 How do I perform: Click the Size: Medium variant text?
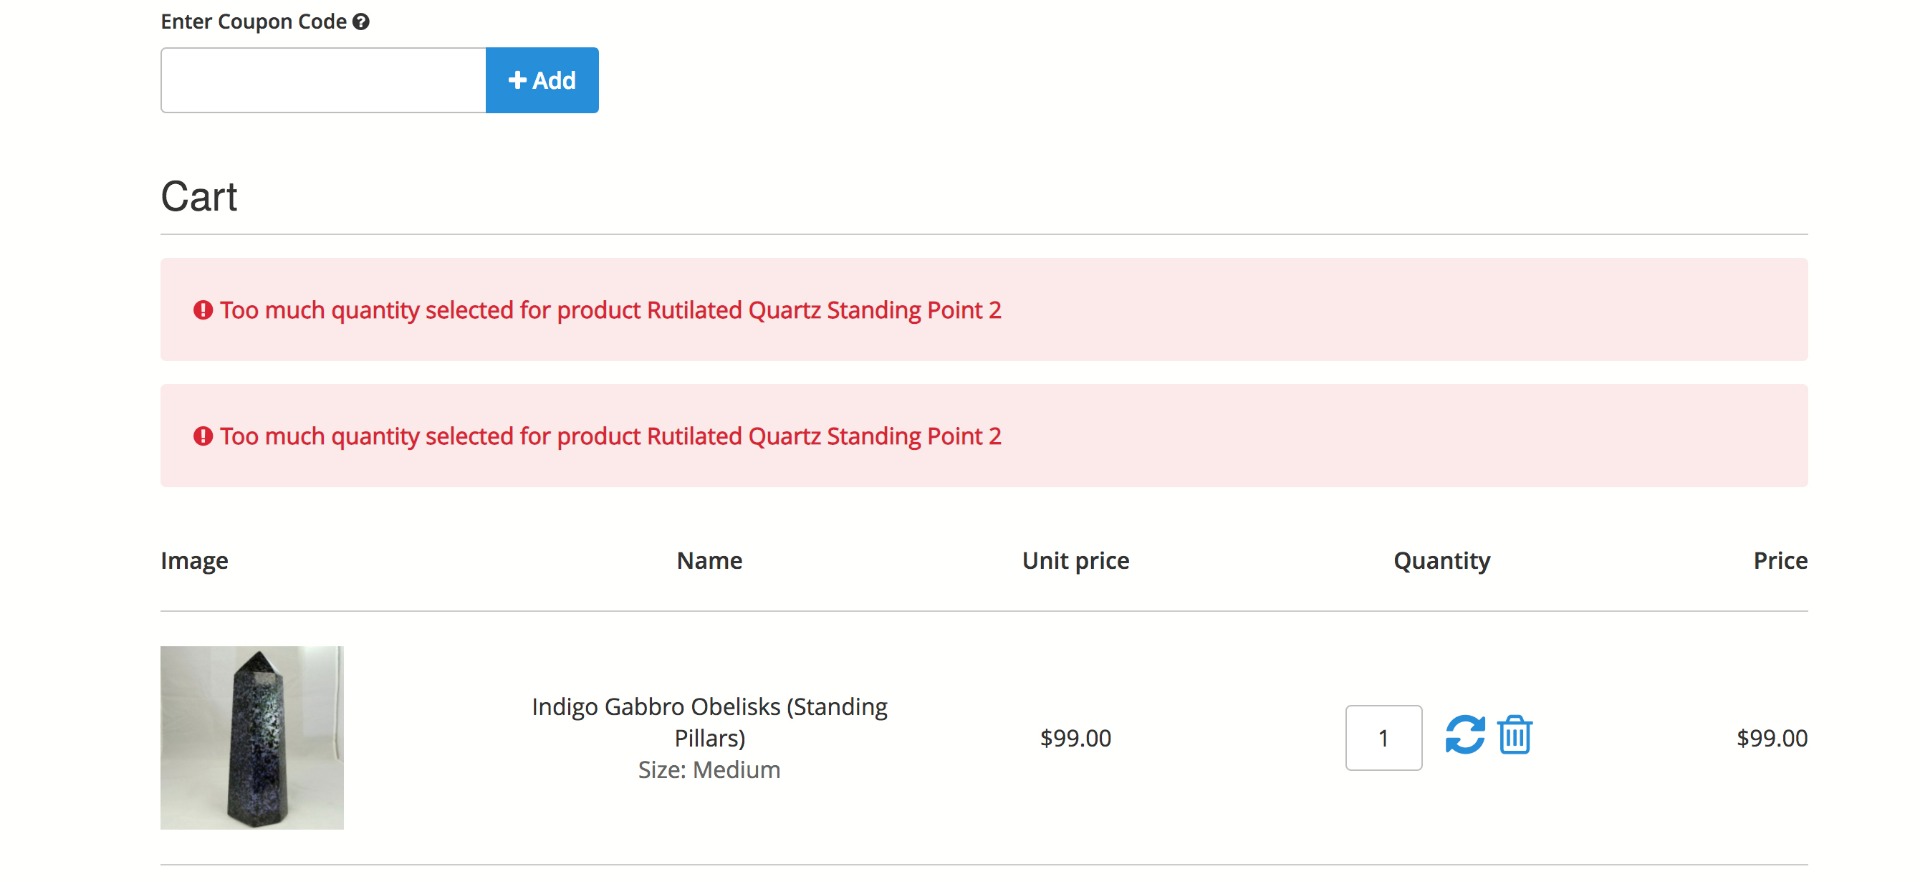pyautogui.click(x=709, y=770)
